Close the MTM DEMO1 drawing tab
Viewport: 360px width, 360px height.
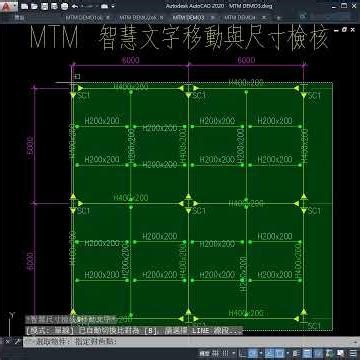tap(108, 17)
